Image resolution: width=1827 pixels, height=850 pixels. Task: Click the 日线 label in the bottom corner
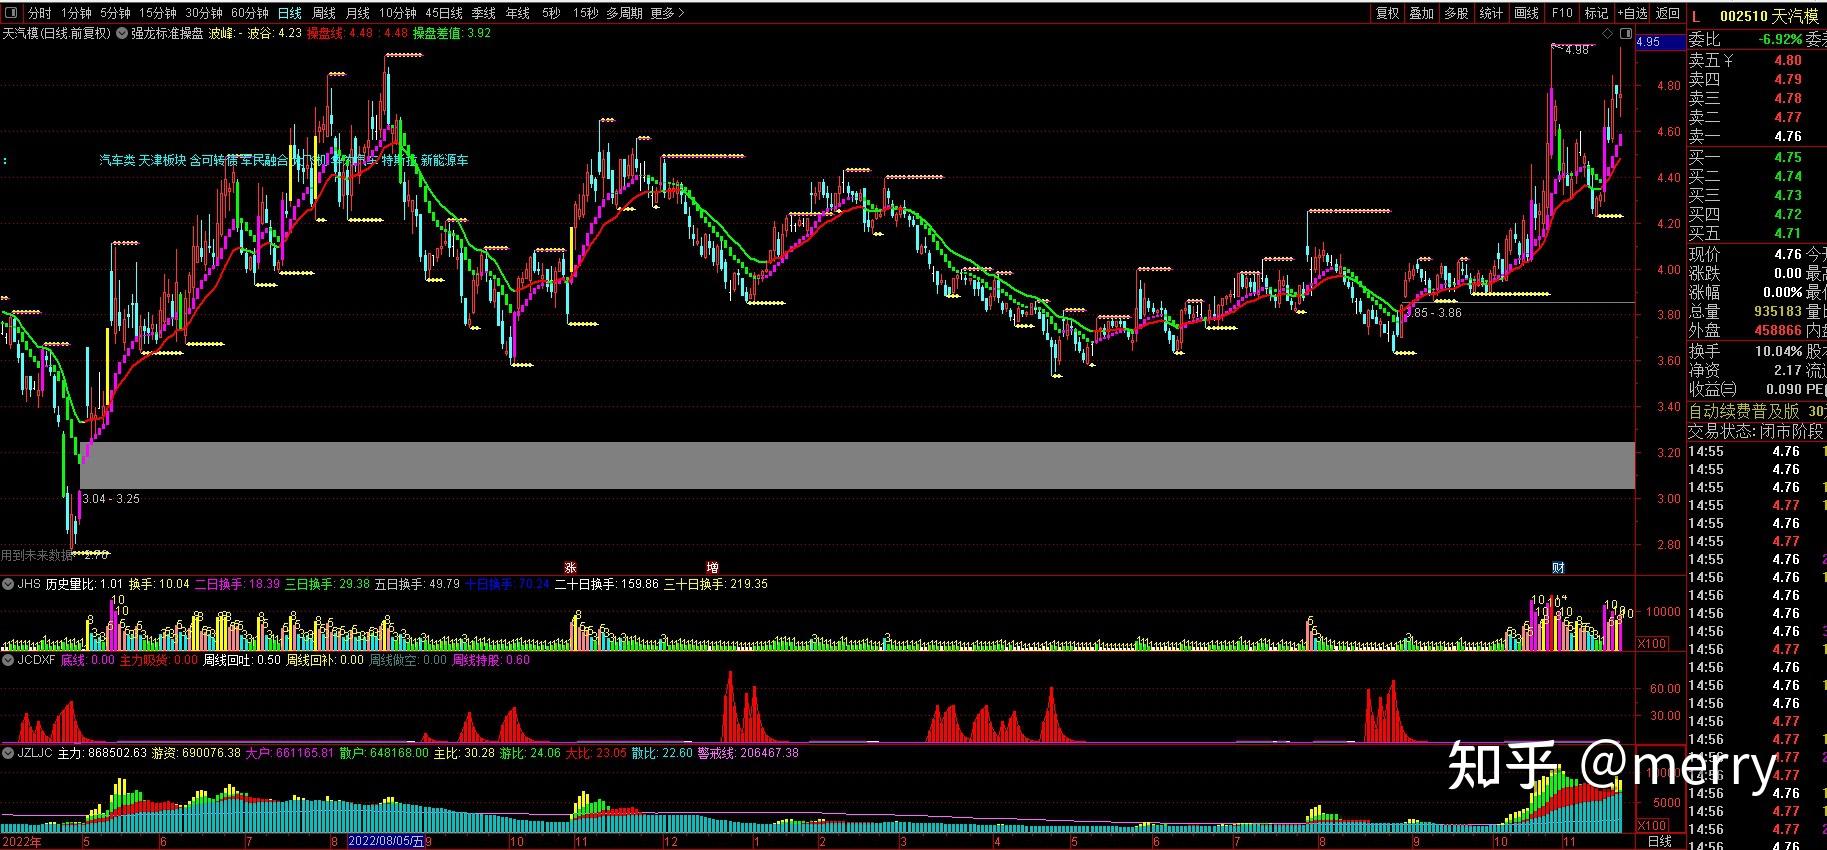[1659, 842]
